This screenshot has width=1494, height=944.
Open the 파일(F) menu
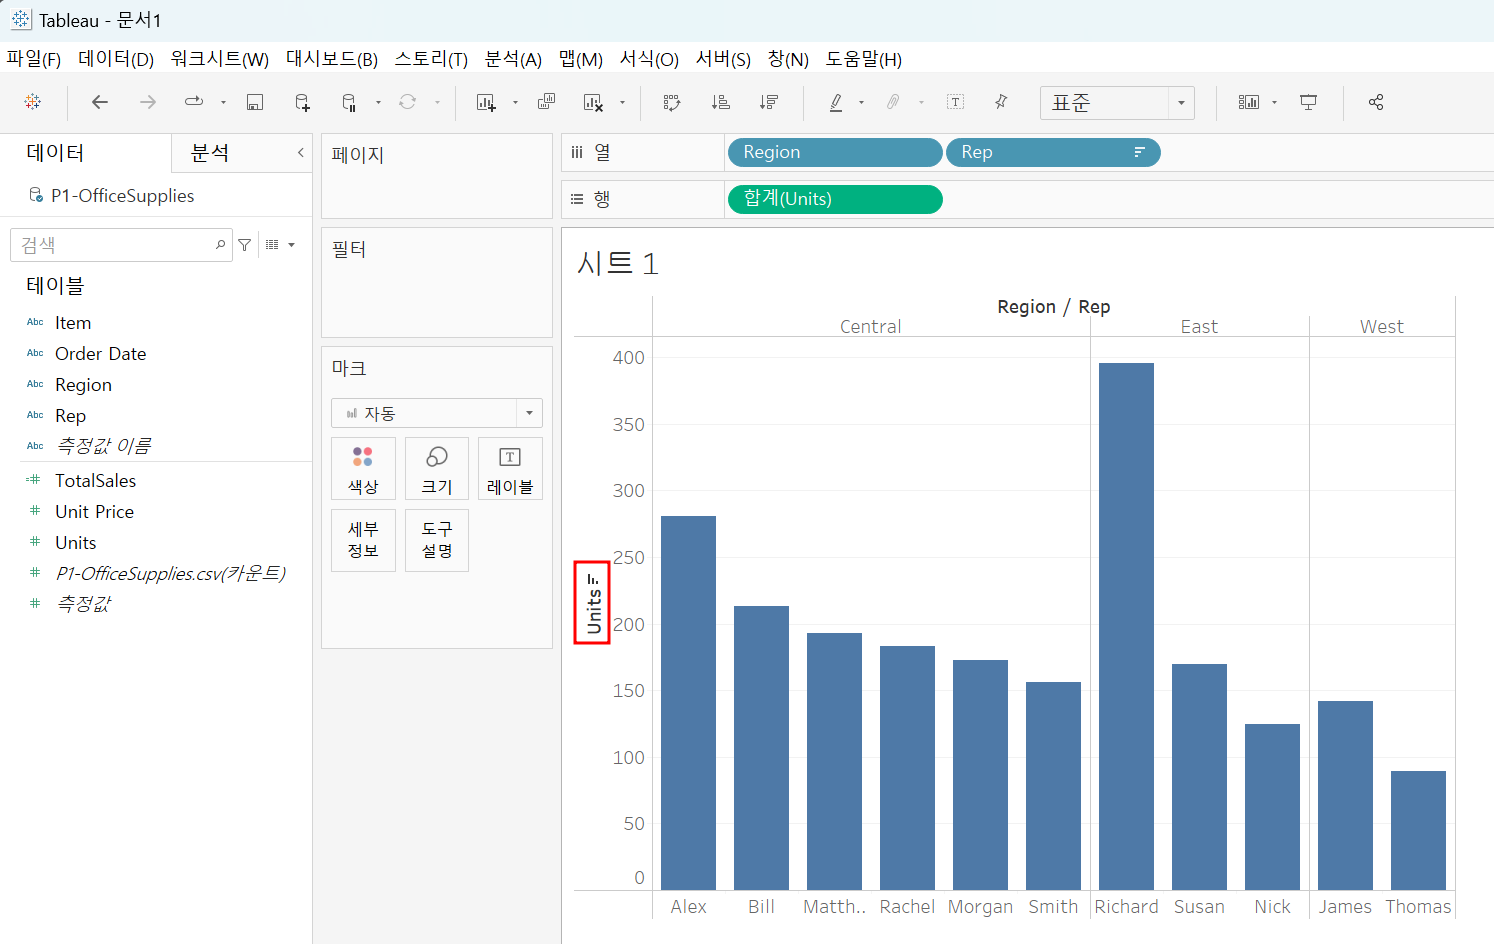[x=34, y=60]
